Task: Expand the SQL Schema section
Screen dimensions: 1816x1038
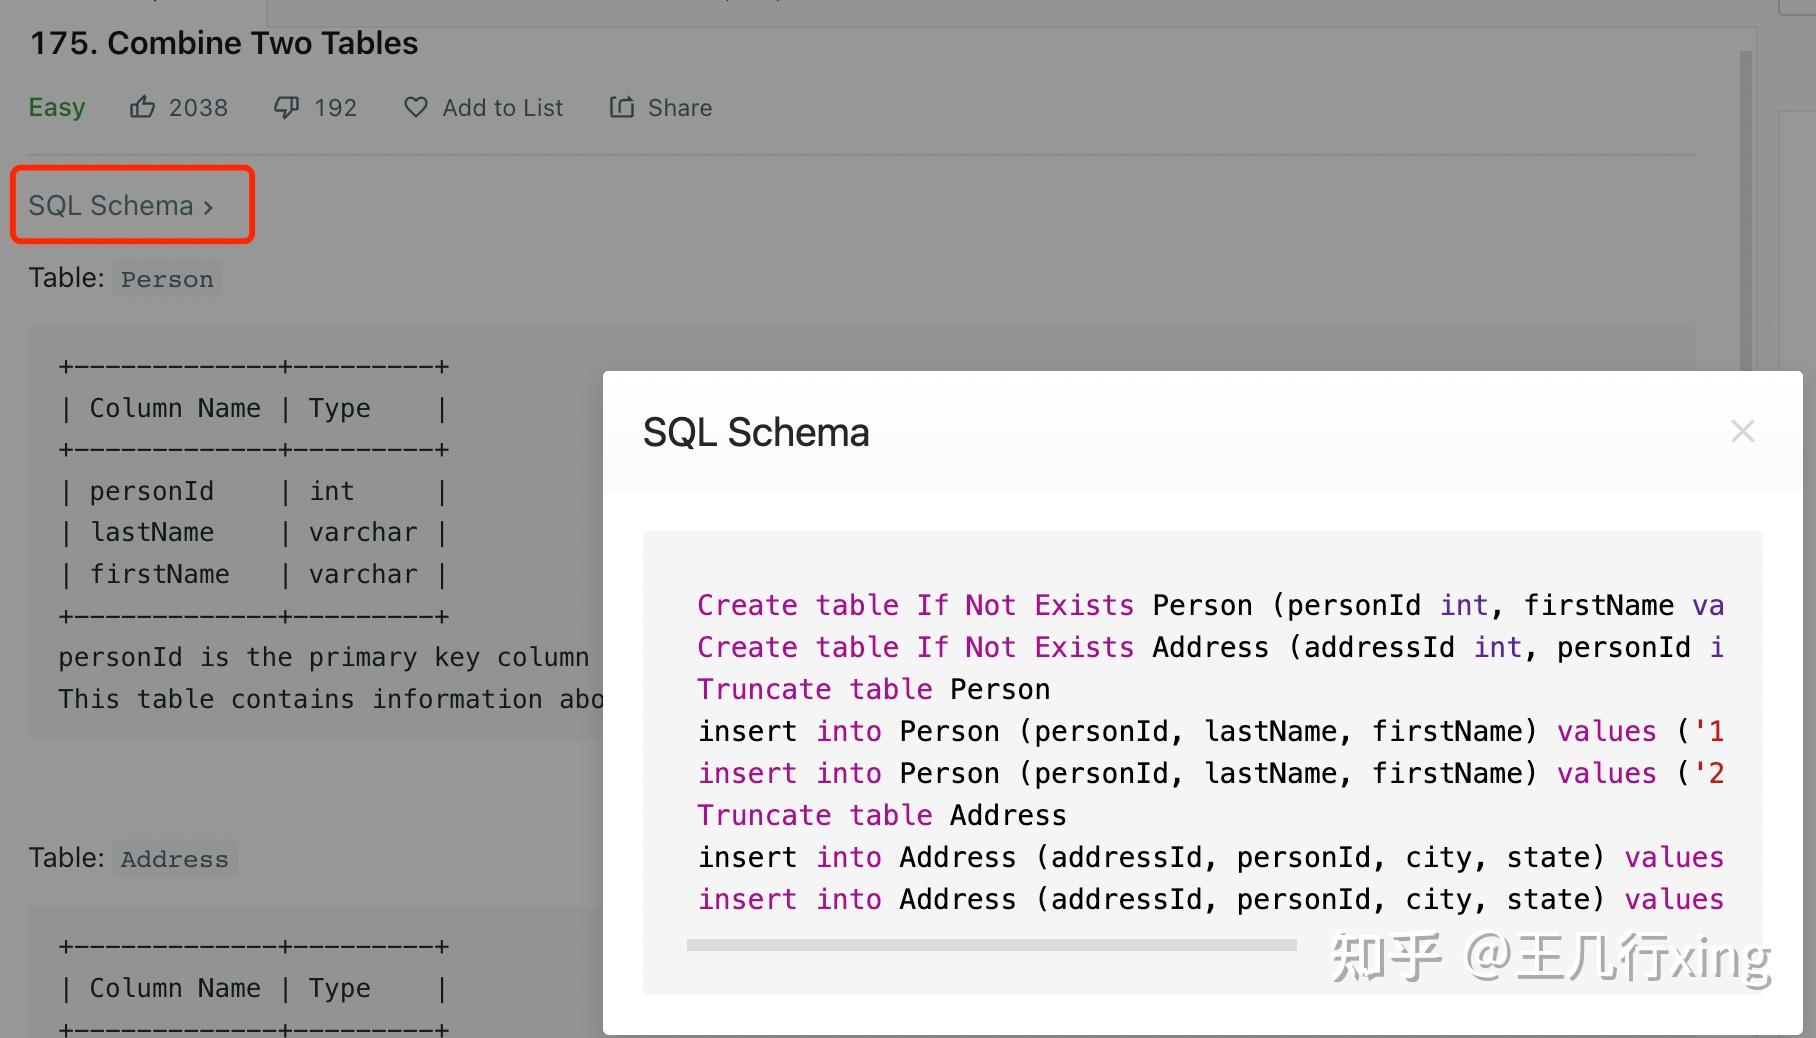Action: [x=112, y=205]
